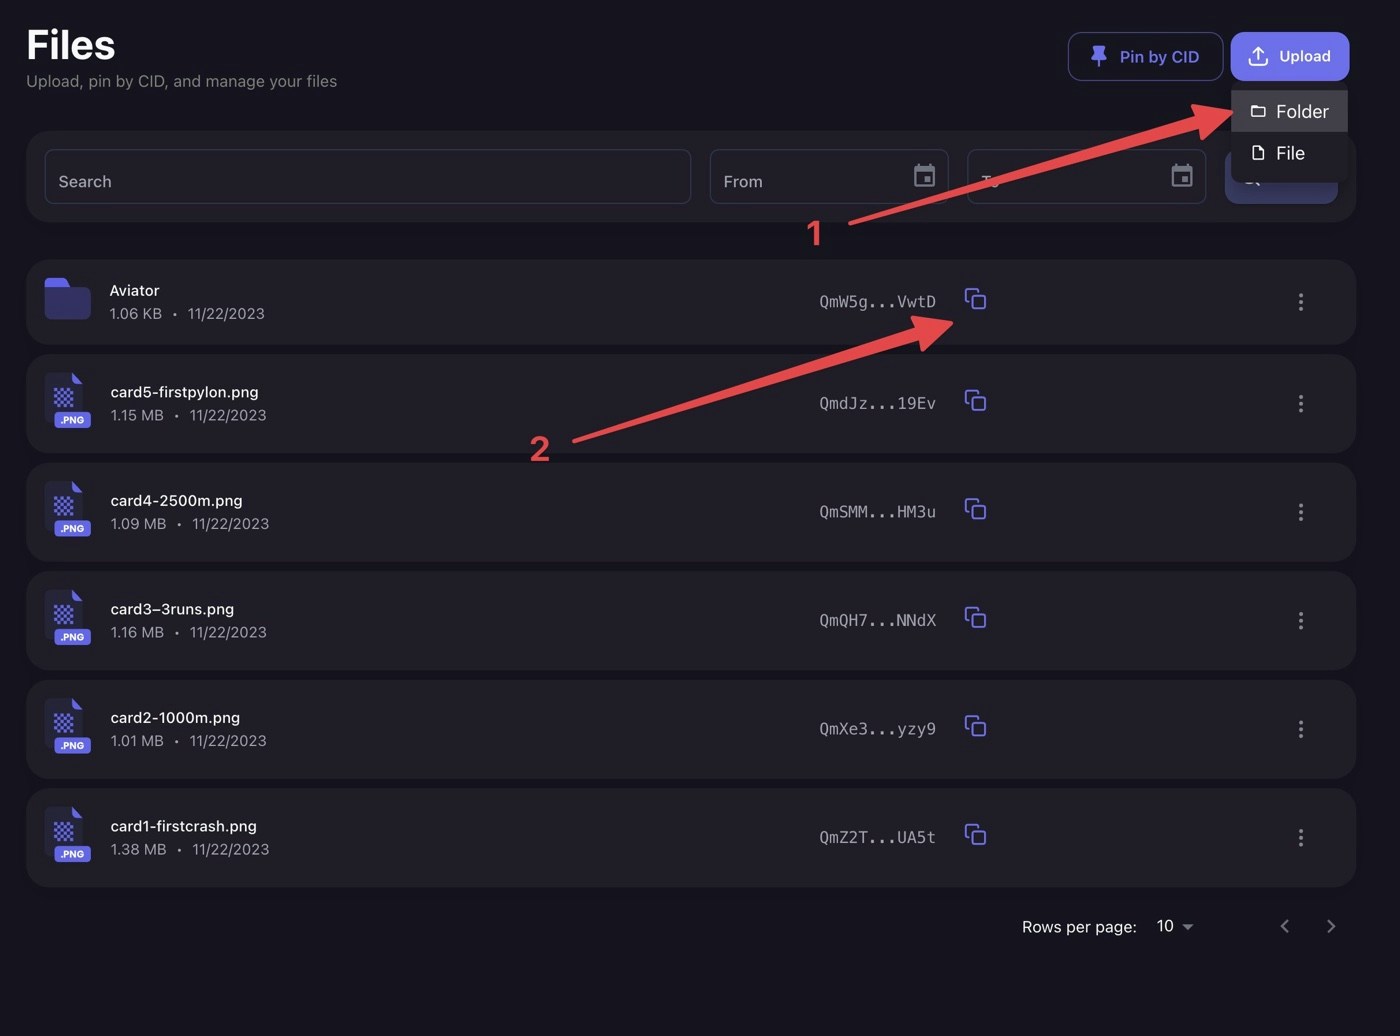Go to the next page of files
The image size is (1400, 1036).
[x=1331, y=925]
